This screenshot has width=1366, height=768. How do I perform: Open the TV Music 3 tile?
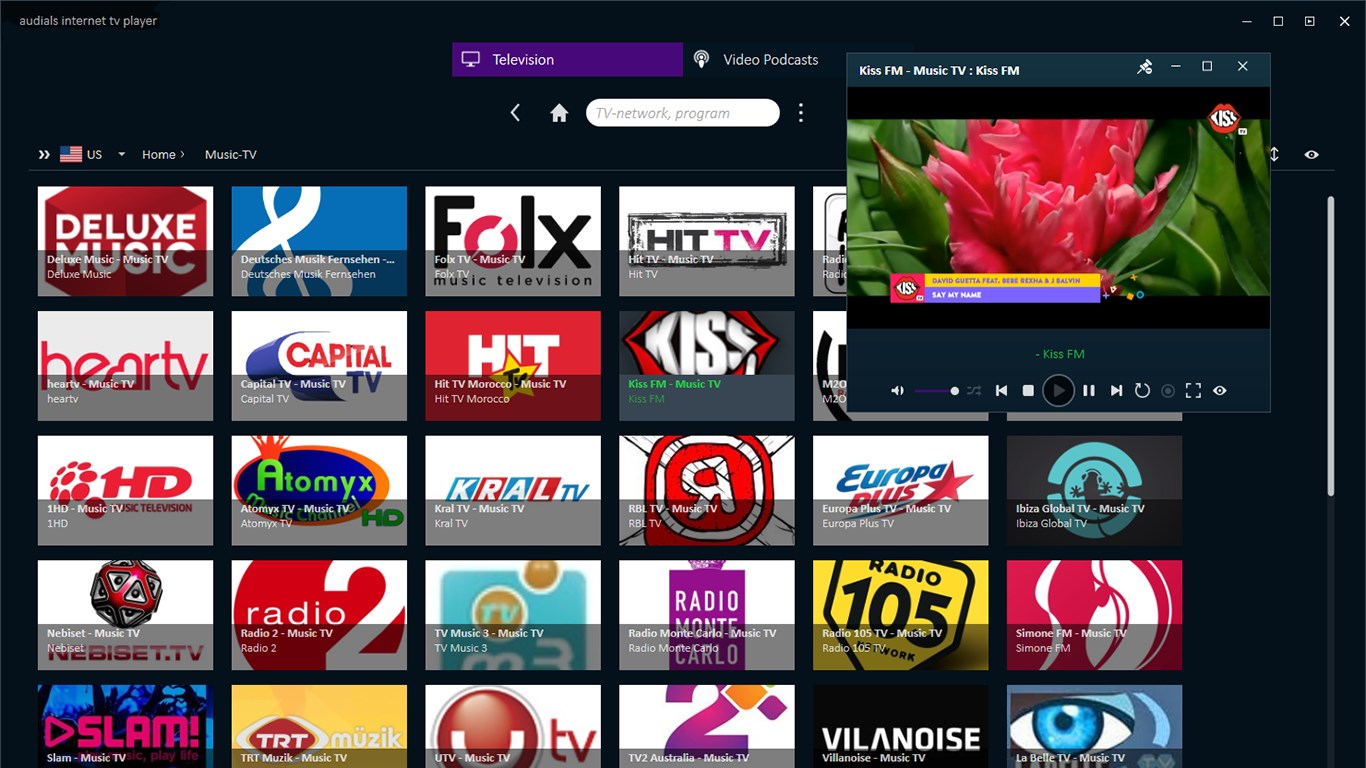pyautogui.click(x=513, y=615)
